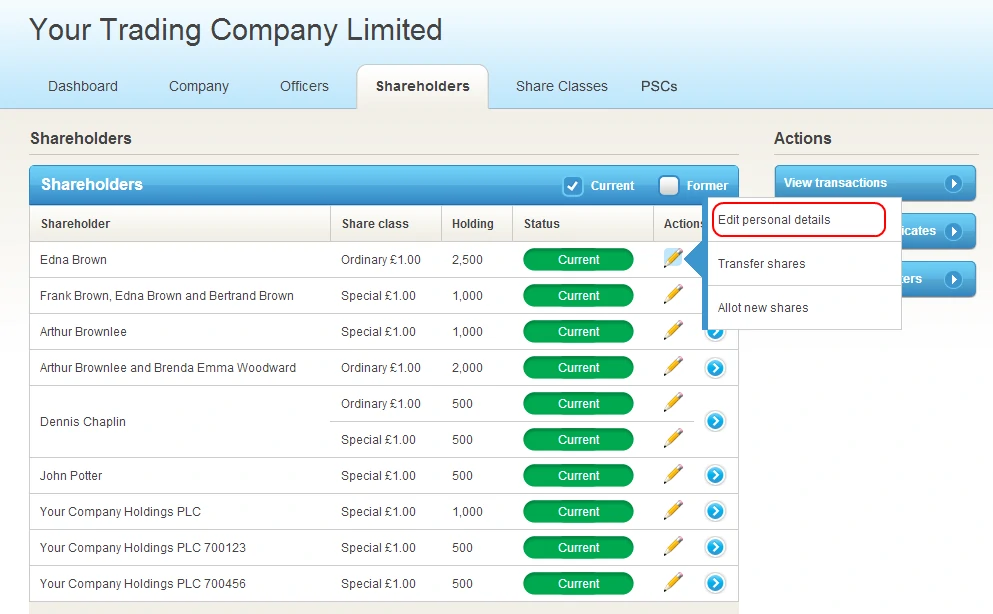
Task: Select Allot new shares menu option
Action: coord(763,308)
